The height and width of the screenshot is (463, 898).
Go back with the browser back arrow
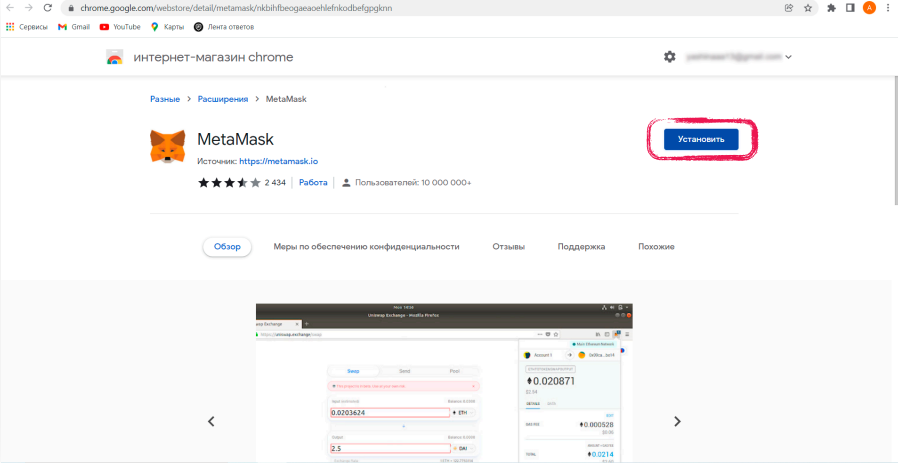tap(10, 9)
